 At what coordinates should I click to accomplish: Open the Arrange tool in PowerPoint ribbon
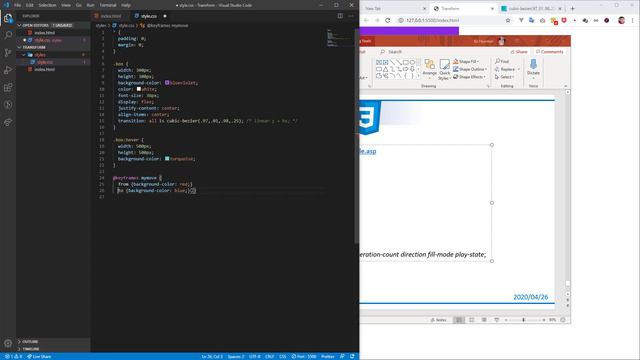tap(429, 68)
